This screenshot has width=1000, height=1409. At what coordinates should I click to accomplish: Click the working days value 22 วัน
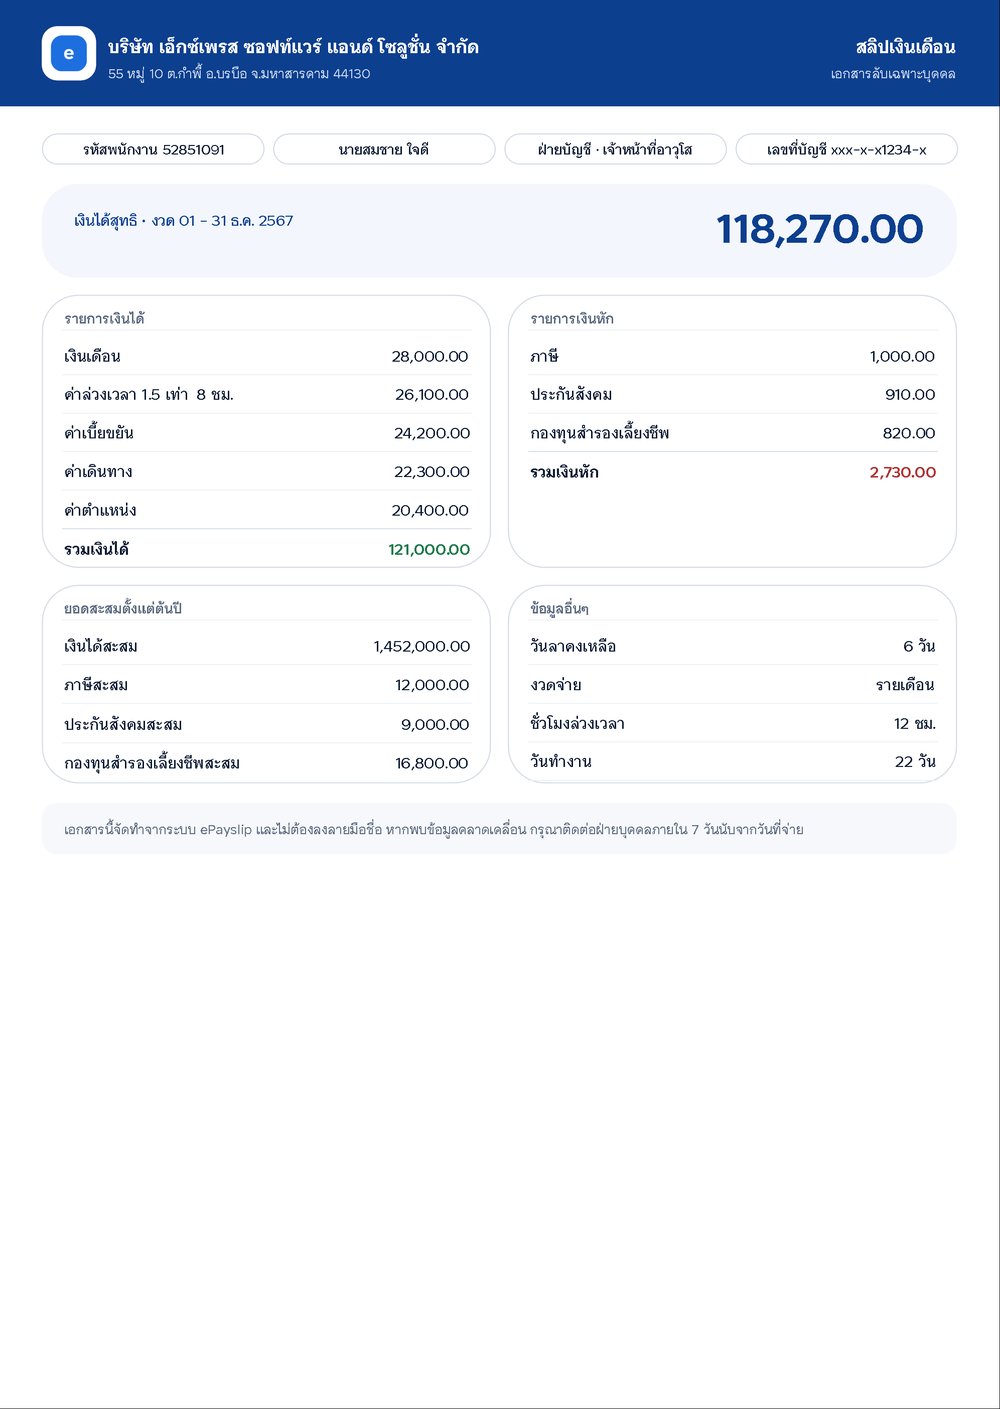click(x=915, y=761)
